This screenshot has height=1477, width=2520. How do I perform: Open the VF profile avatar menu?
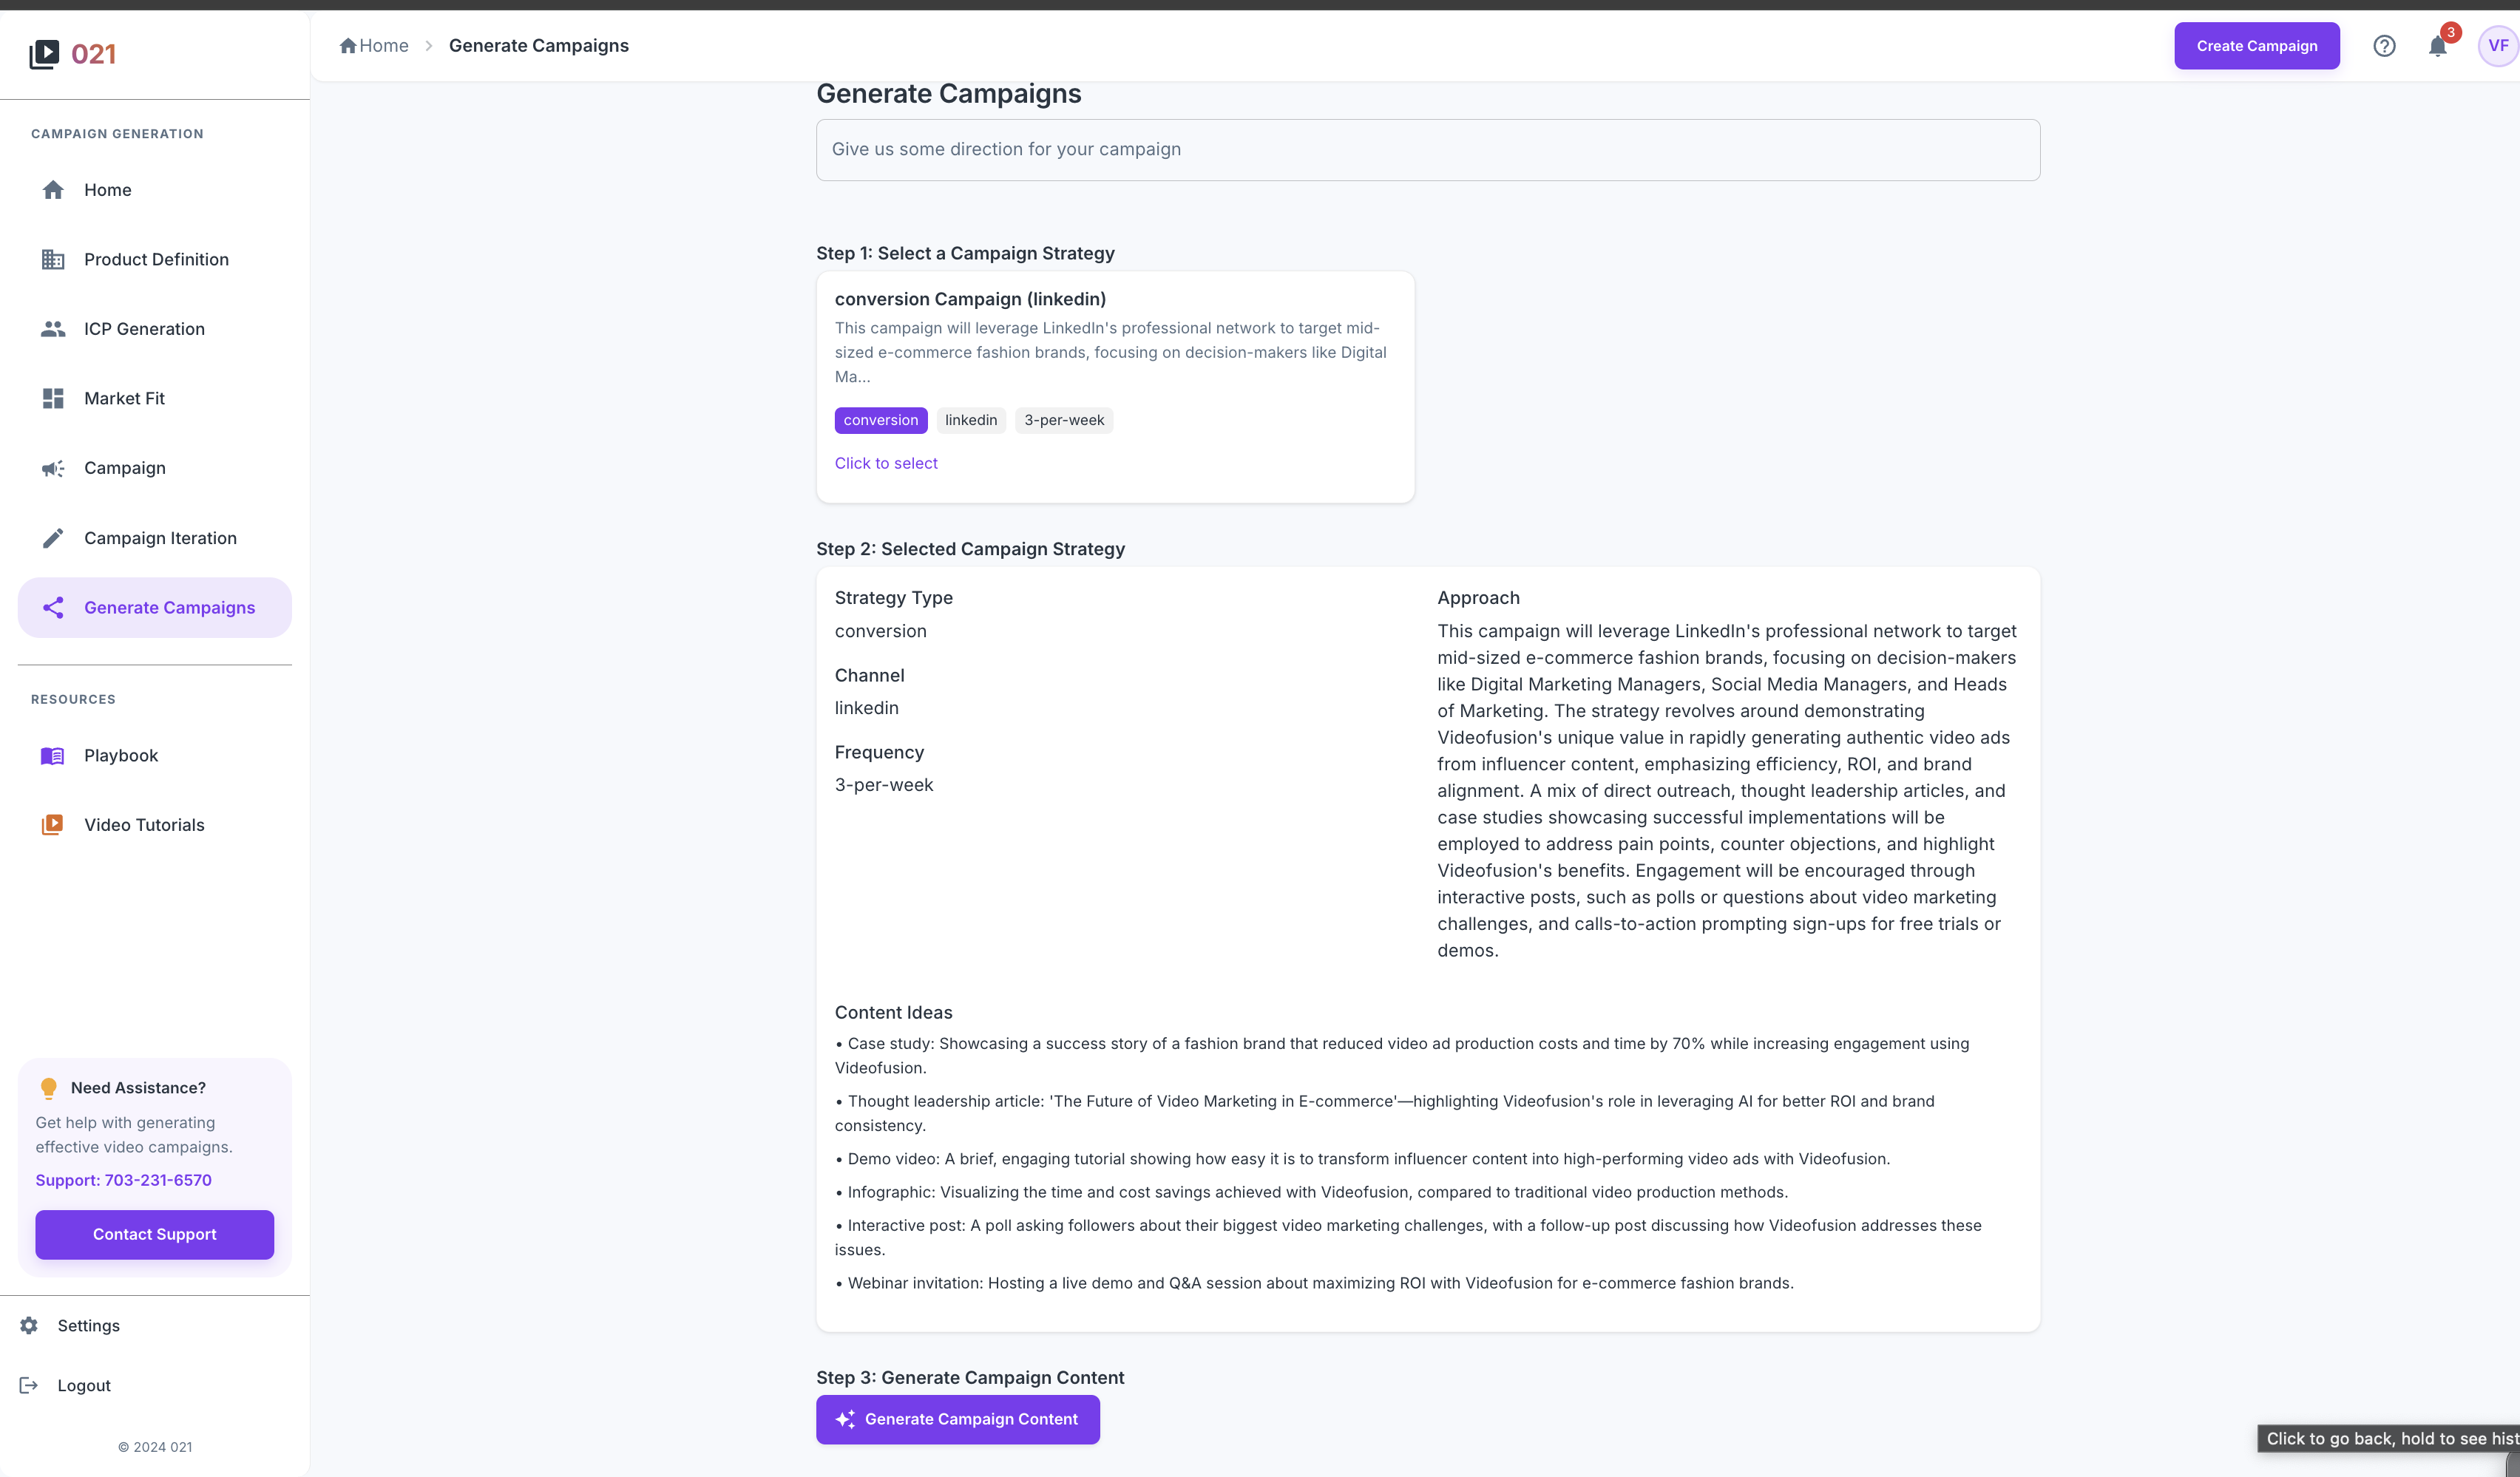tap(2497, 44)
